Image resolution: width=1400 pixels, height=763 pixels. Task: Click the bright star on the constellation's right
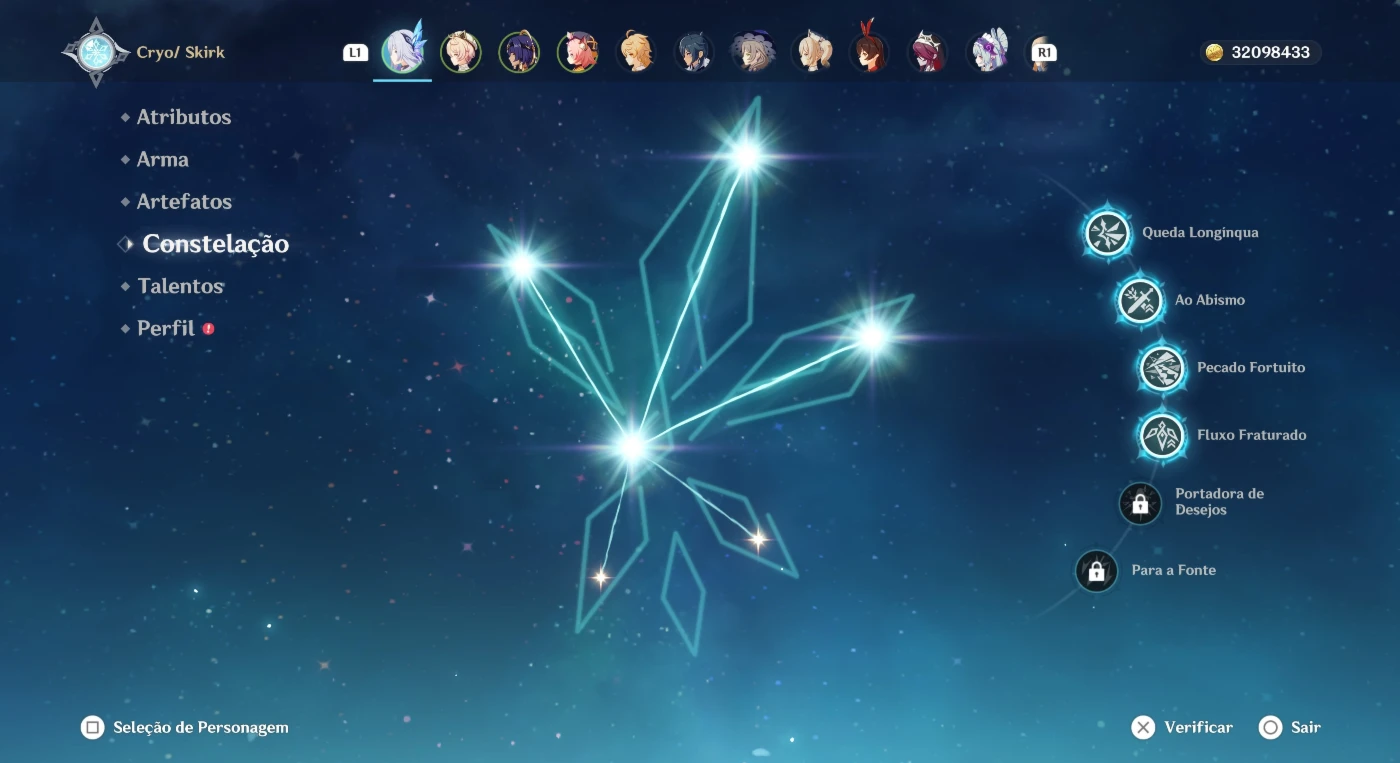point(872,338)
